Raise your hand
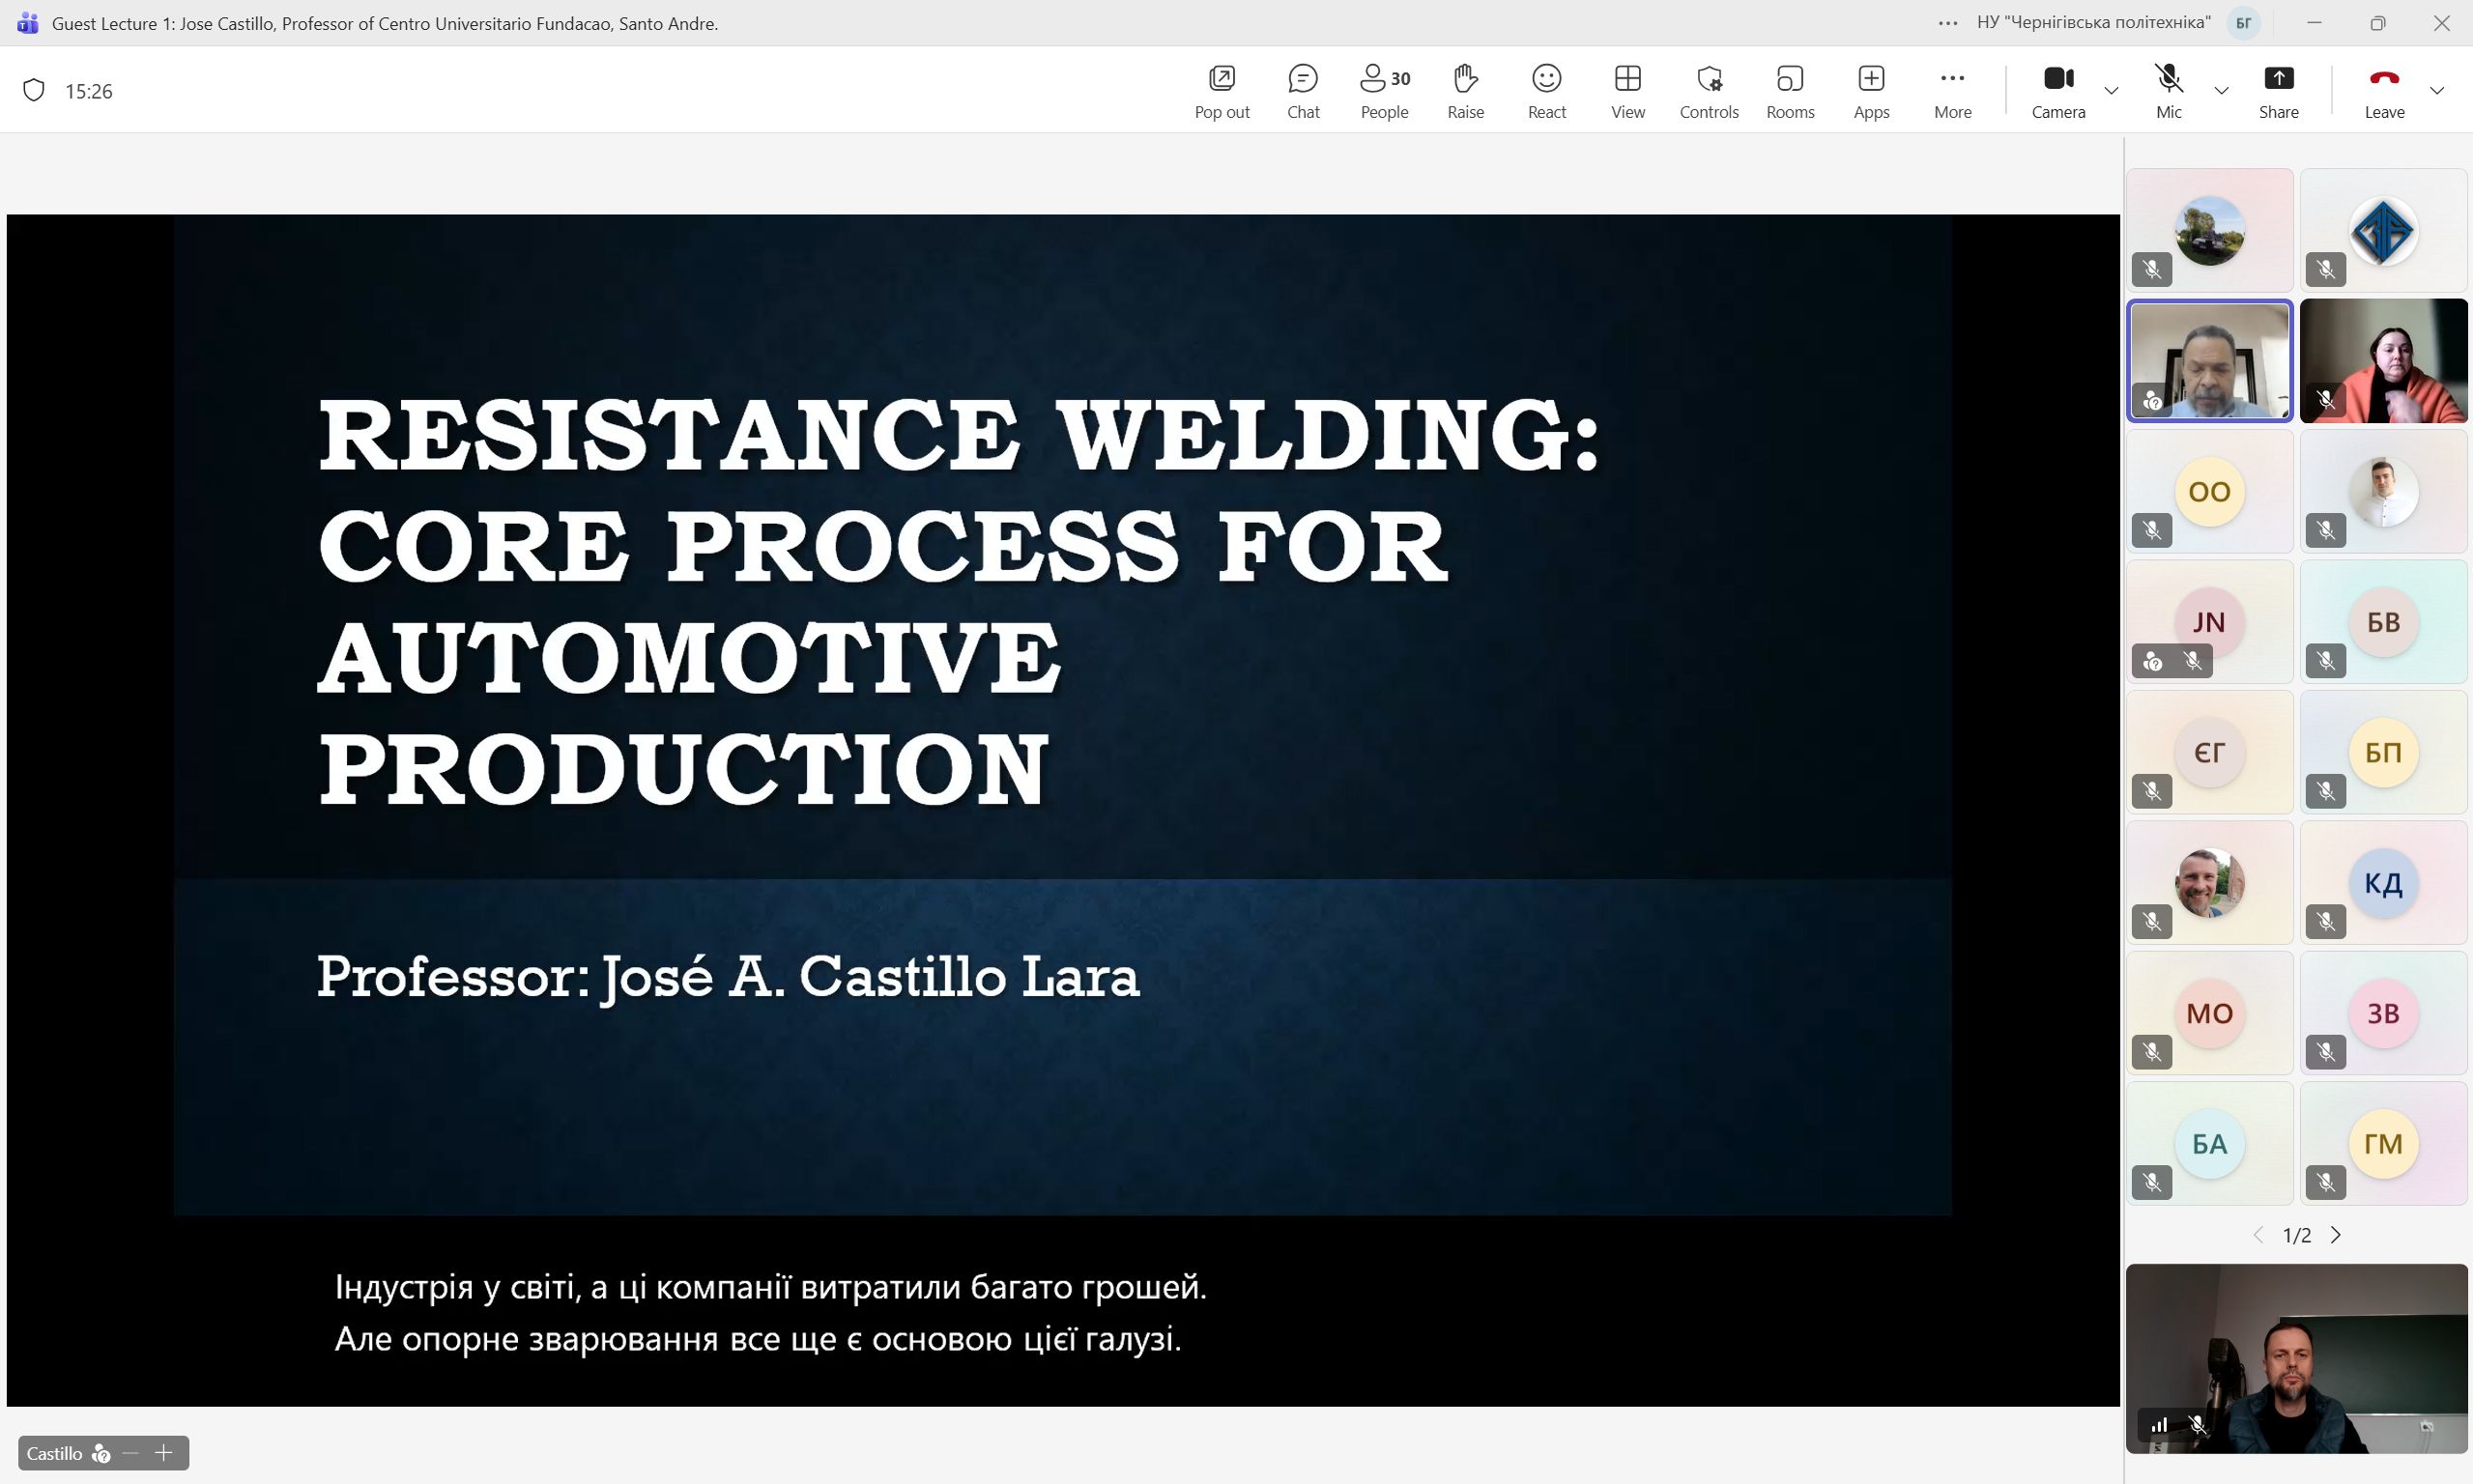Viewport: 2473px width, 1484px height. click(x=1465, y=90)
